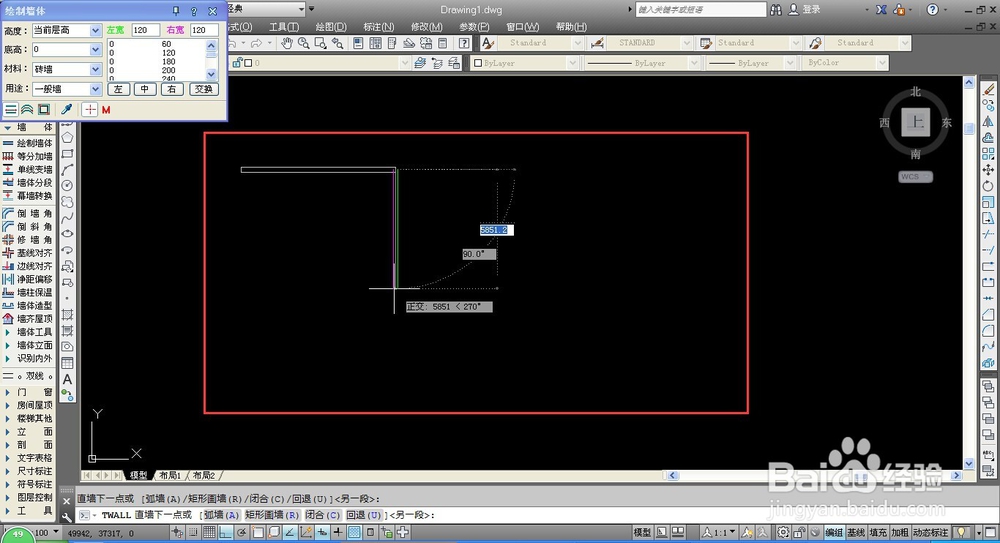Toggle the red crosshair auto-snap icon
The image size is (1000, 543).
tap(90, 110)
